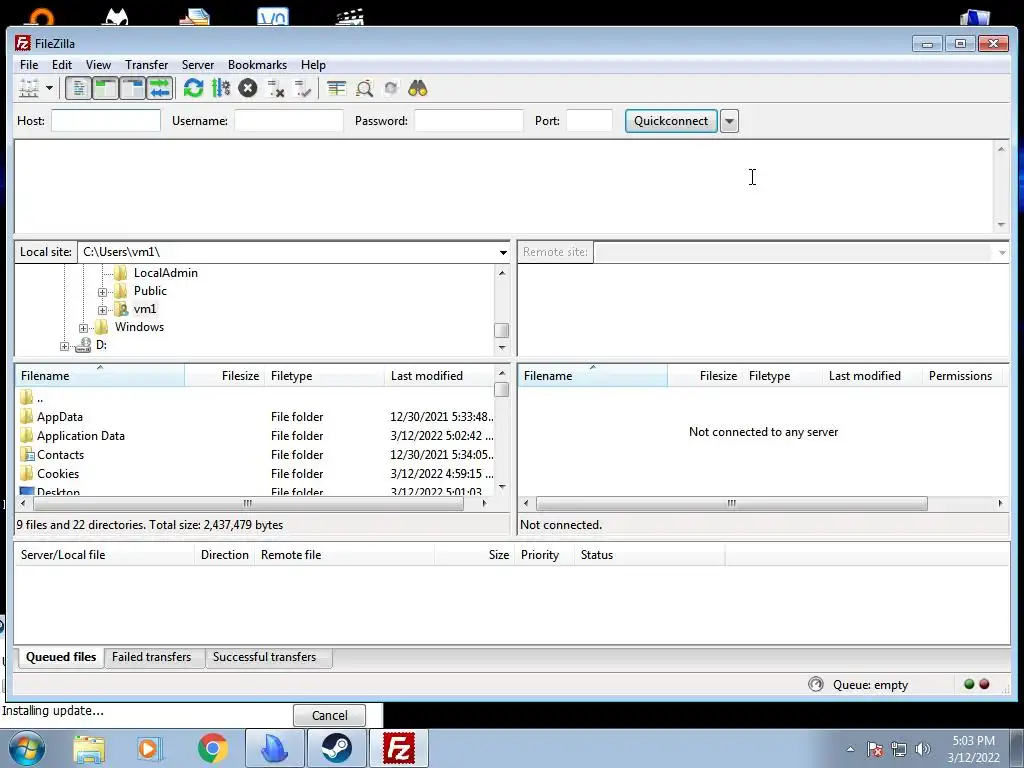
Task: Toggle directory comparison icon
Action: [364, 88]
